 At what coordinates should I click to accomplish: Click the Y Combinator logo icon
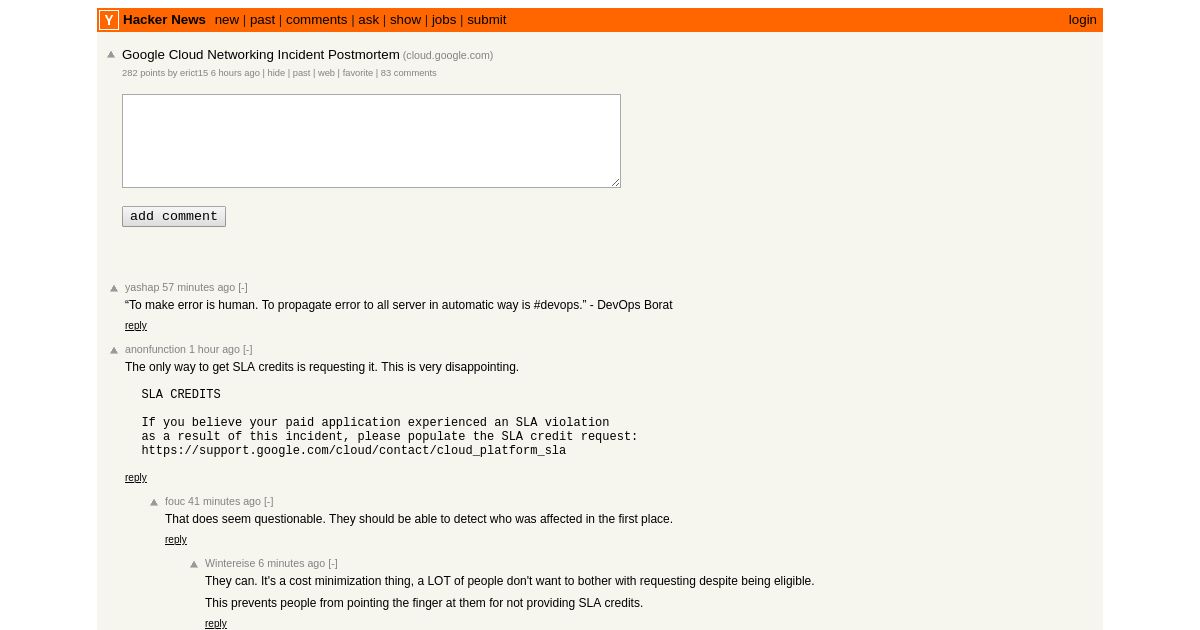(x=109, y=20)
